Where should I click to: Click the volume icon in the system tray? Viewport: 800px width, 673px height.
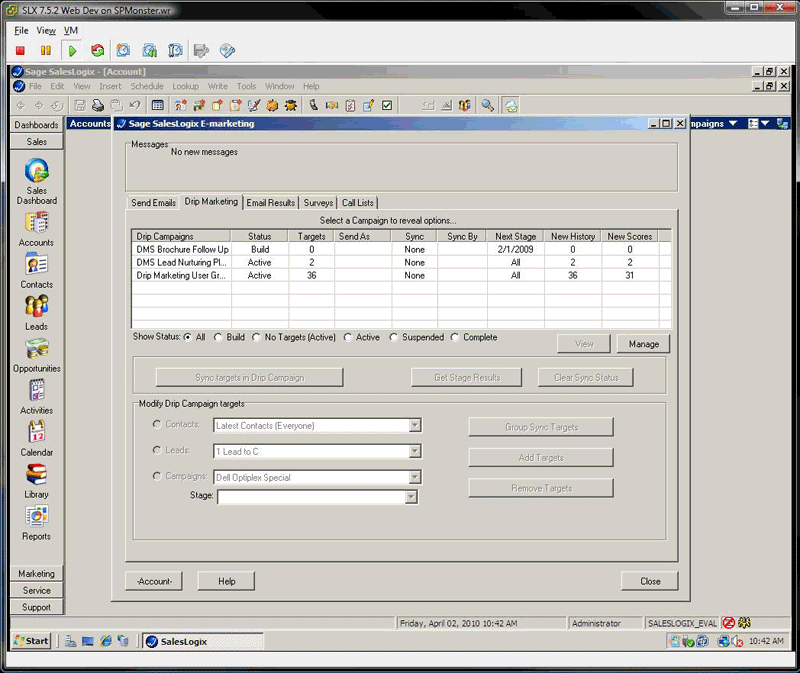click(x=737, y=641)
